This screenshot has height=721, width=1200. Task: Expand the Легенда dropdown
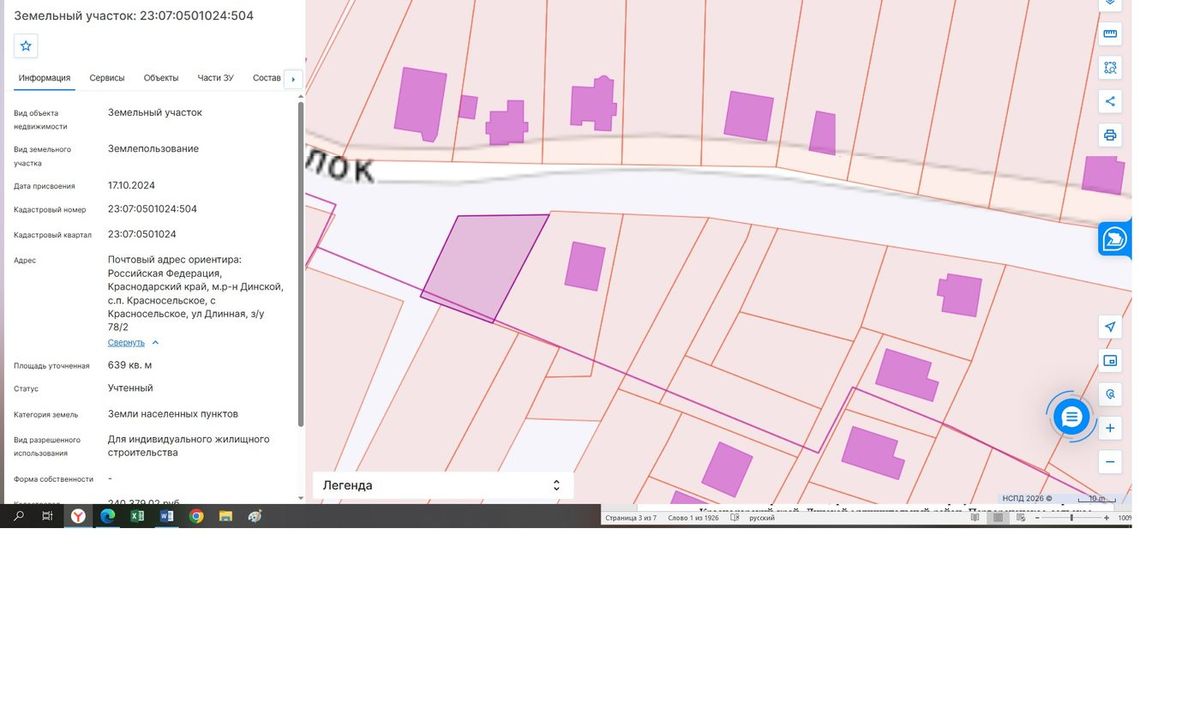443,485
